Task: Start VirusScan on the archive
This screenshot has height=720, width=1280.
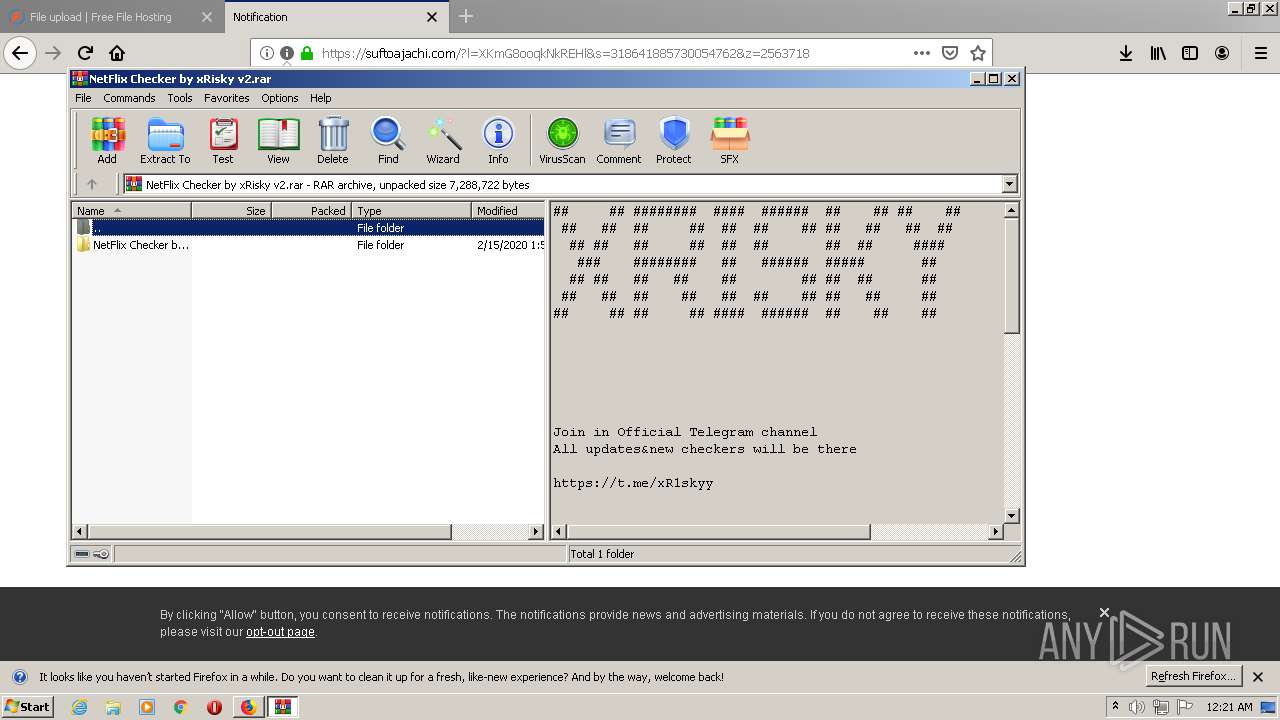Action: (x=562, y=141)
